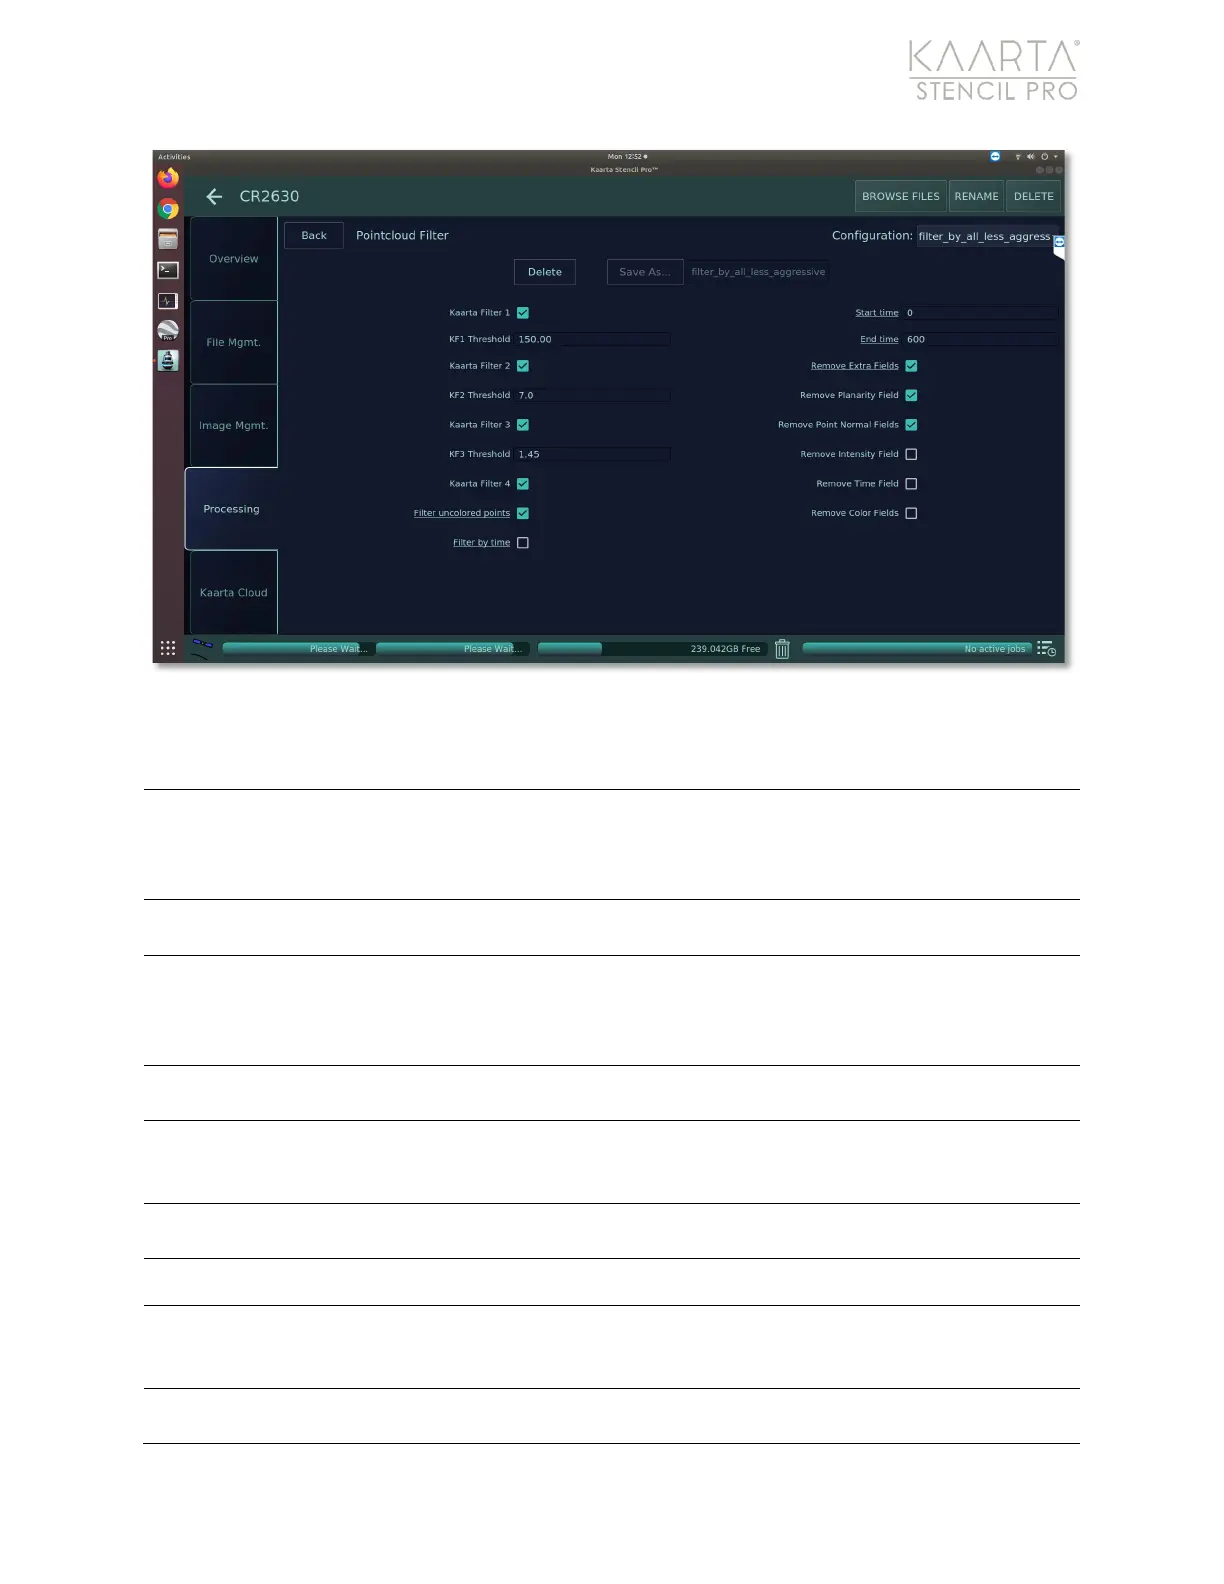The image size is (1224, 1584).
Task: Show Applications grid icon
Action: pyautogui.click(x=168, y=648)
